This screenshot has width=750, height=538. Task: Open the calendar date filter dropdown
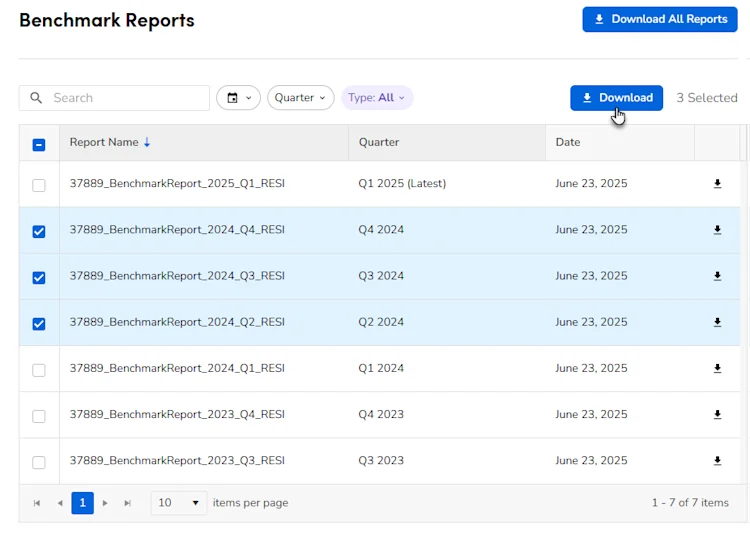click(x=238, y=98)
